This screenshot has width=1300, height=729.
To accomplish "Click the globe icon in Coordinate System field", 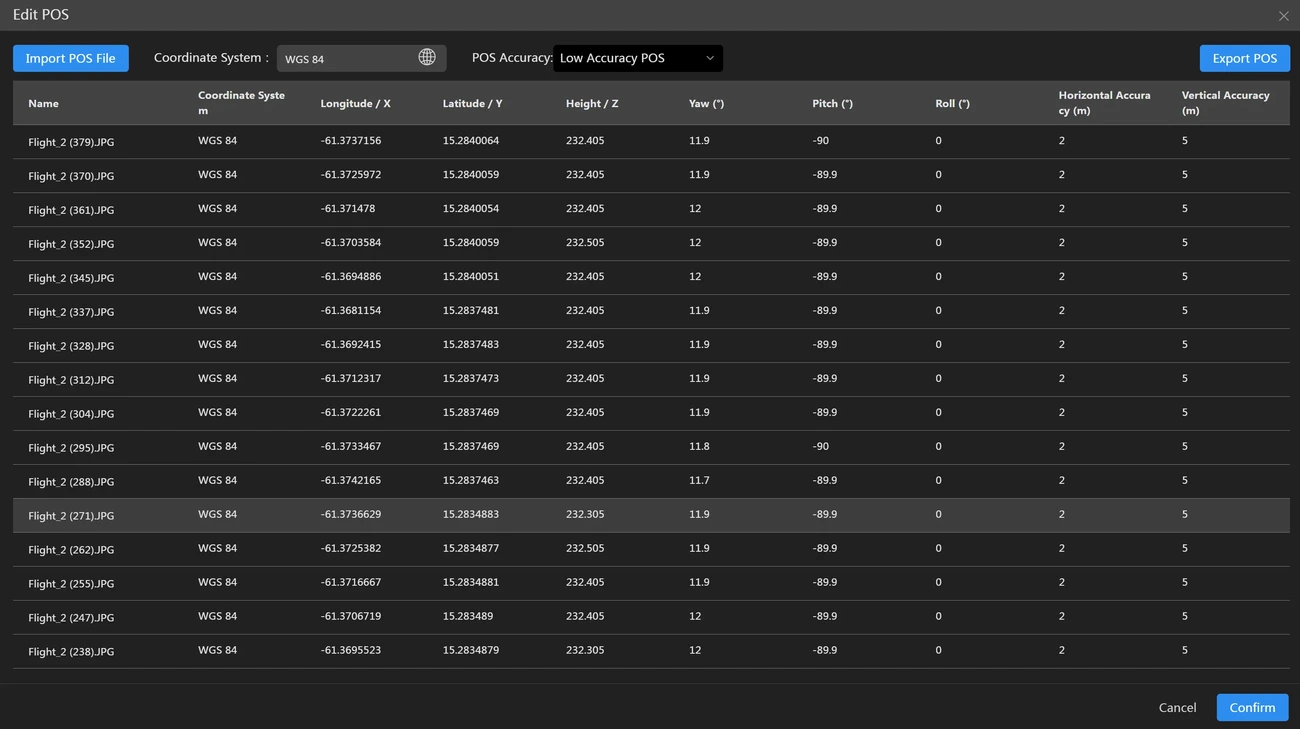I will coord(427,58).
